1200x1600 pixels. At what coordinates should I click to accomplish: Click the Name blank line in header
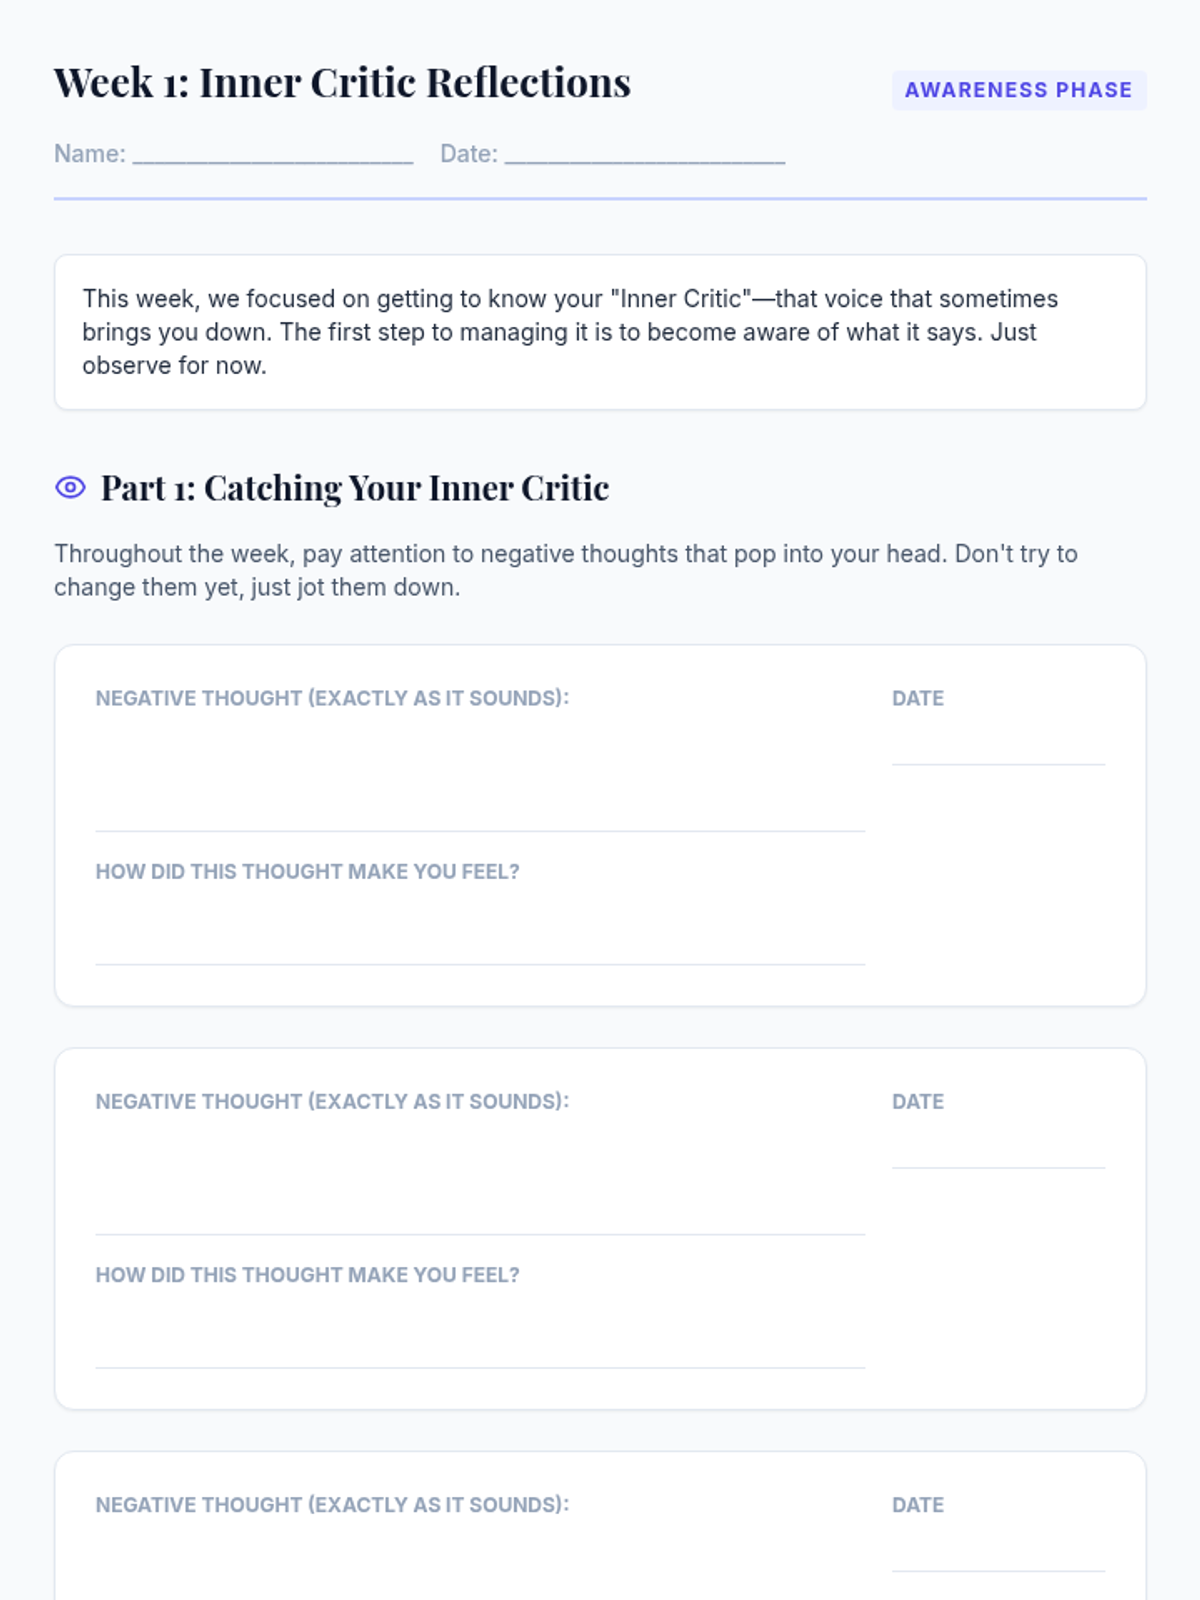point(273,154)
